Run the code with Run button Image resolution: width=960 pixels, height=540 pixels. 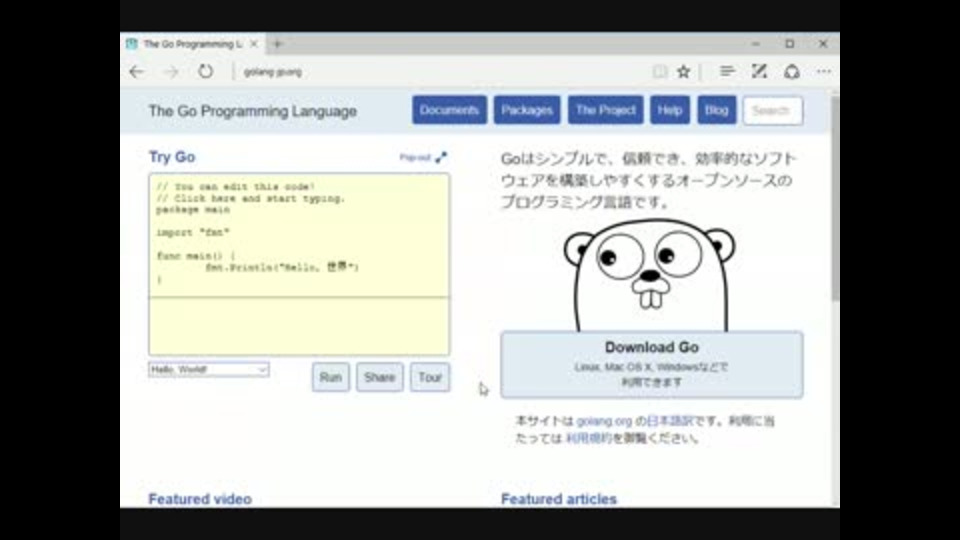(x=331, y=377)
